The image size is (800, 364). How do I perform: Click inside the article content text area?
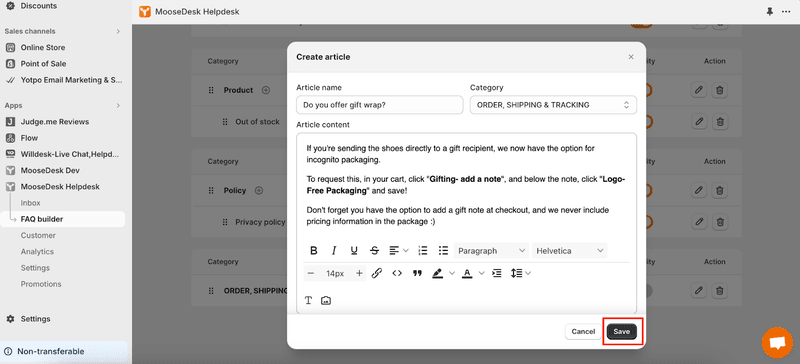point(466,186)
